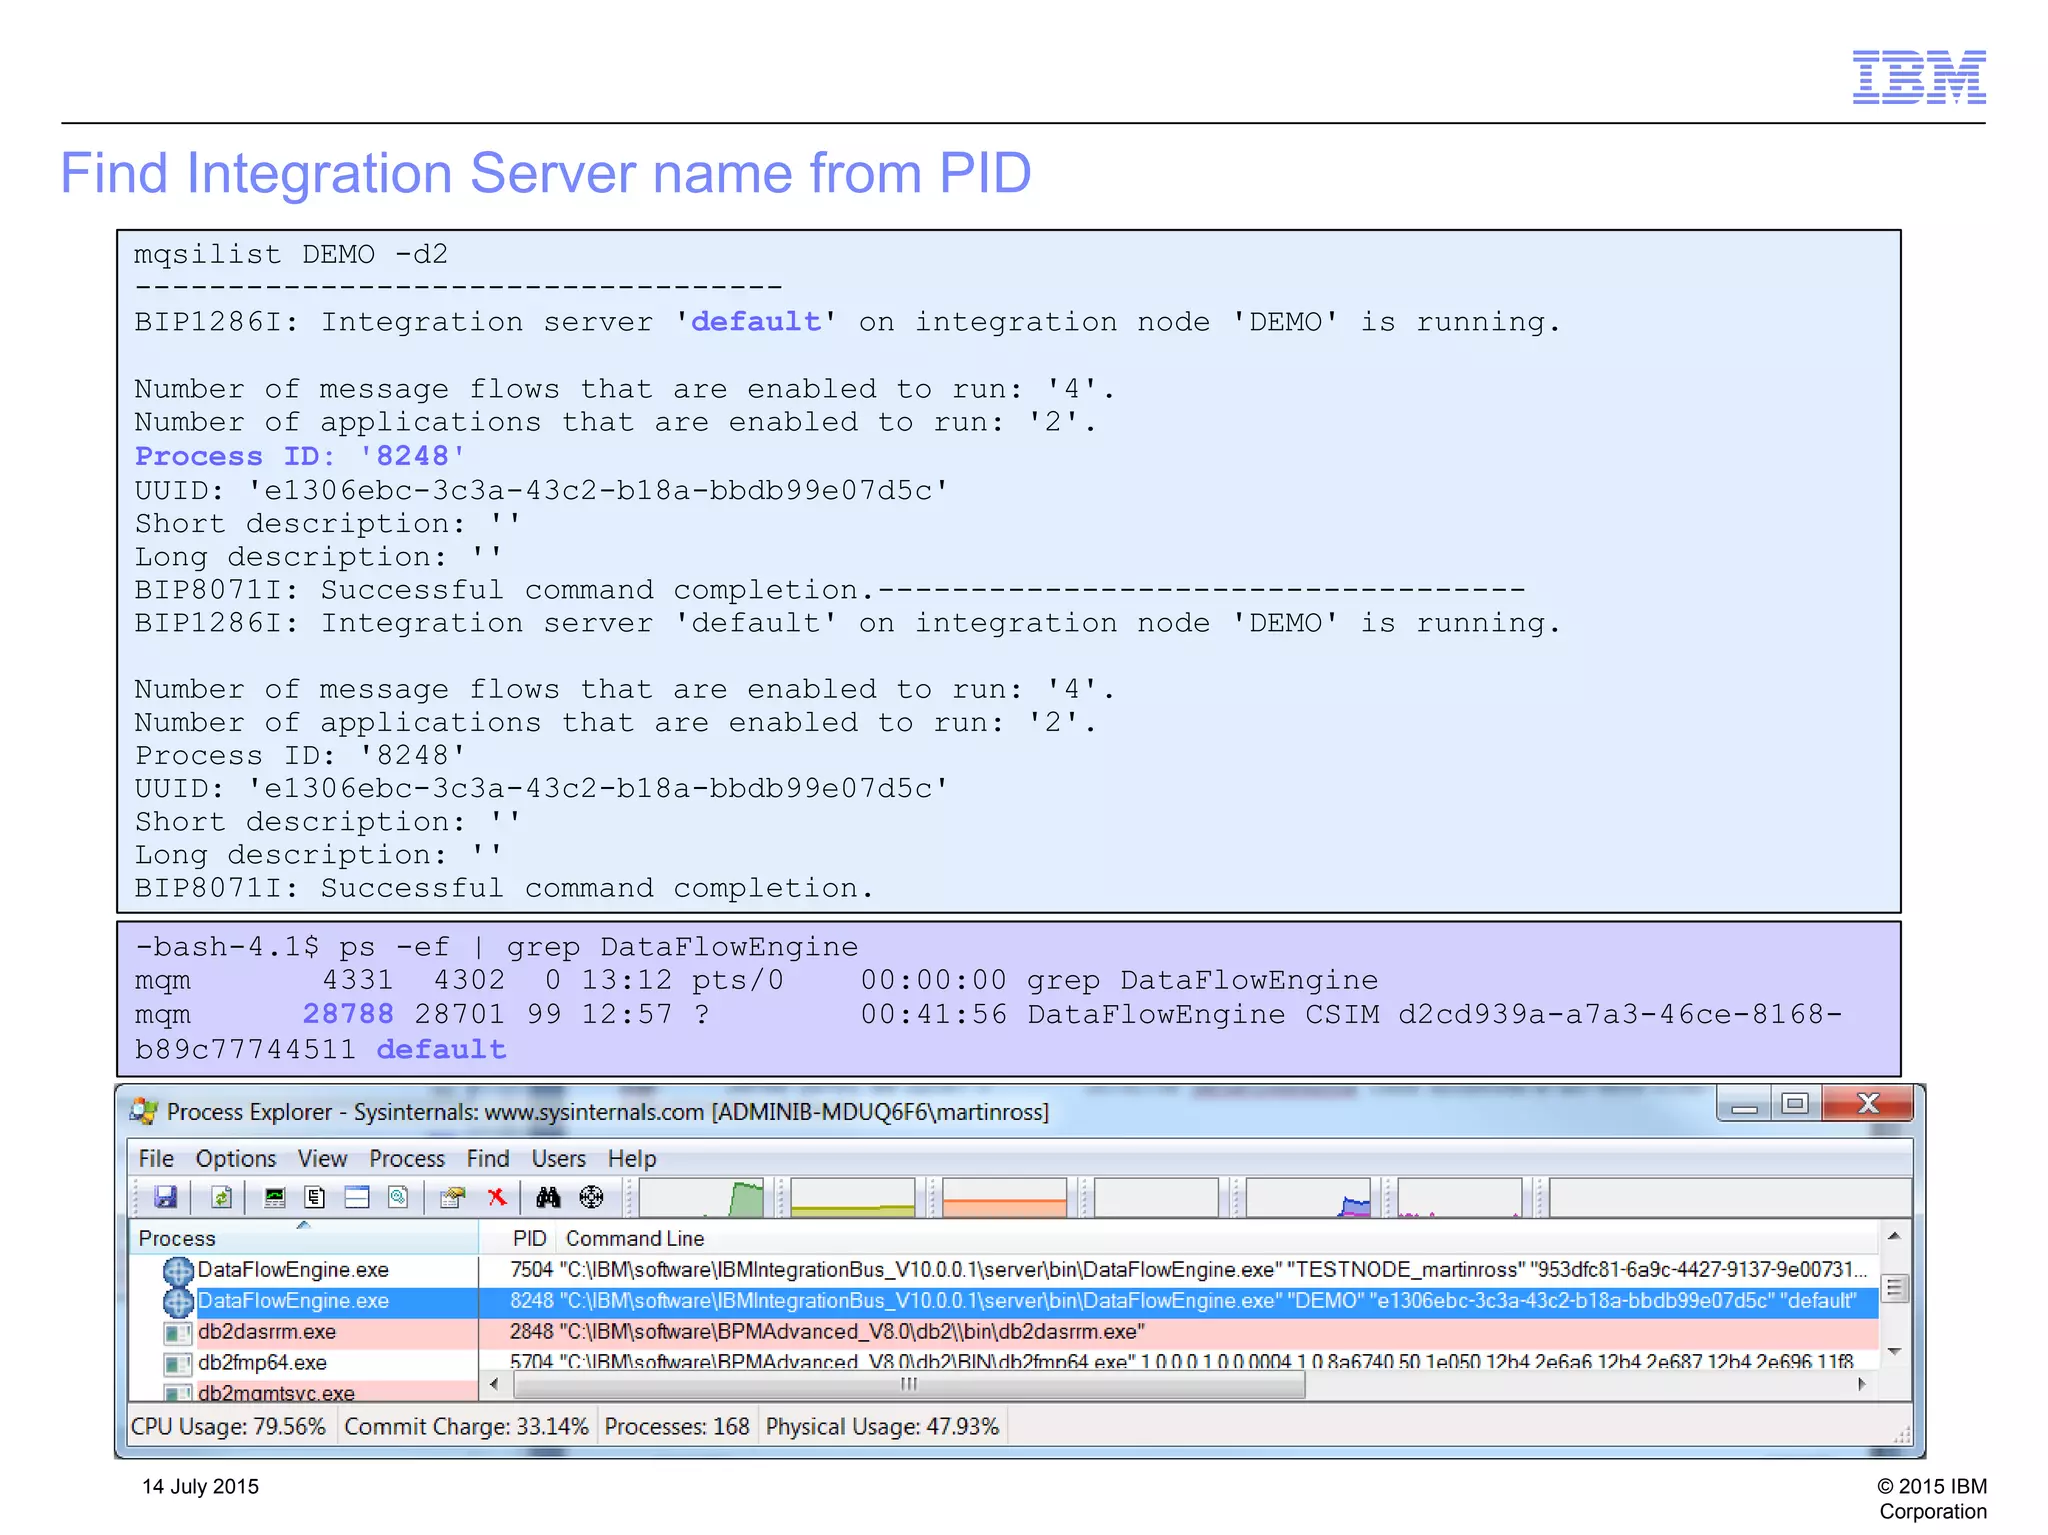The image size is (2048, 1535).
Task: Open the Options menu
Action: (236, 1158)
